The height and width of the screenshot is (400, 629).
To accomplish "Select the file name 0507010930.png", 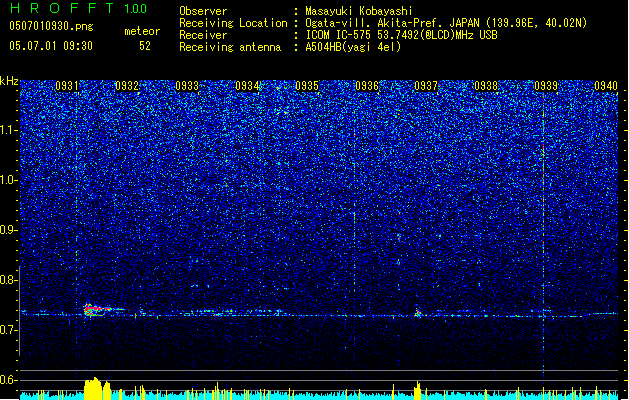I will coord(51,26).
